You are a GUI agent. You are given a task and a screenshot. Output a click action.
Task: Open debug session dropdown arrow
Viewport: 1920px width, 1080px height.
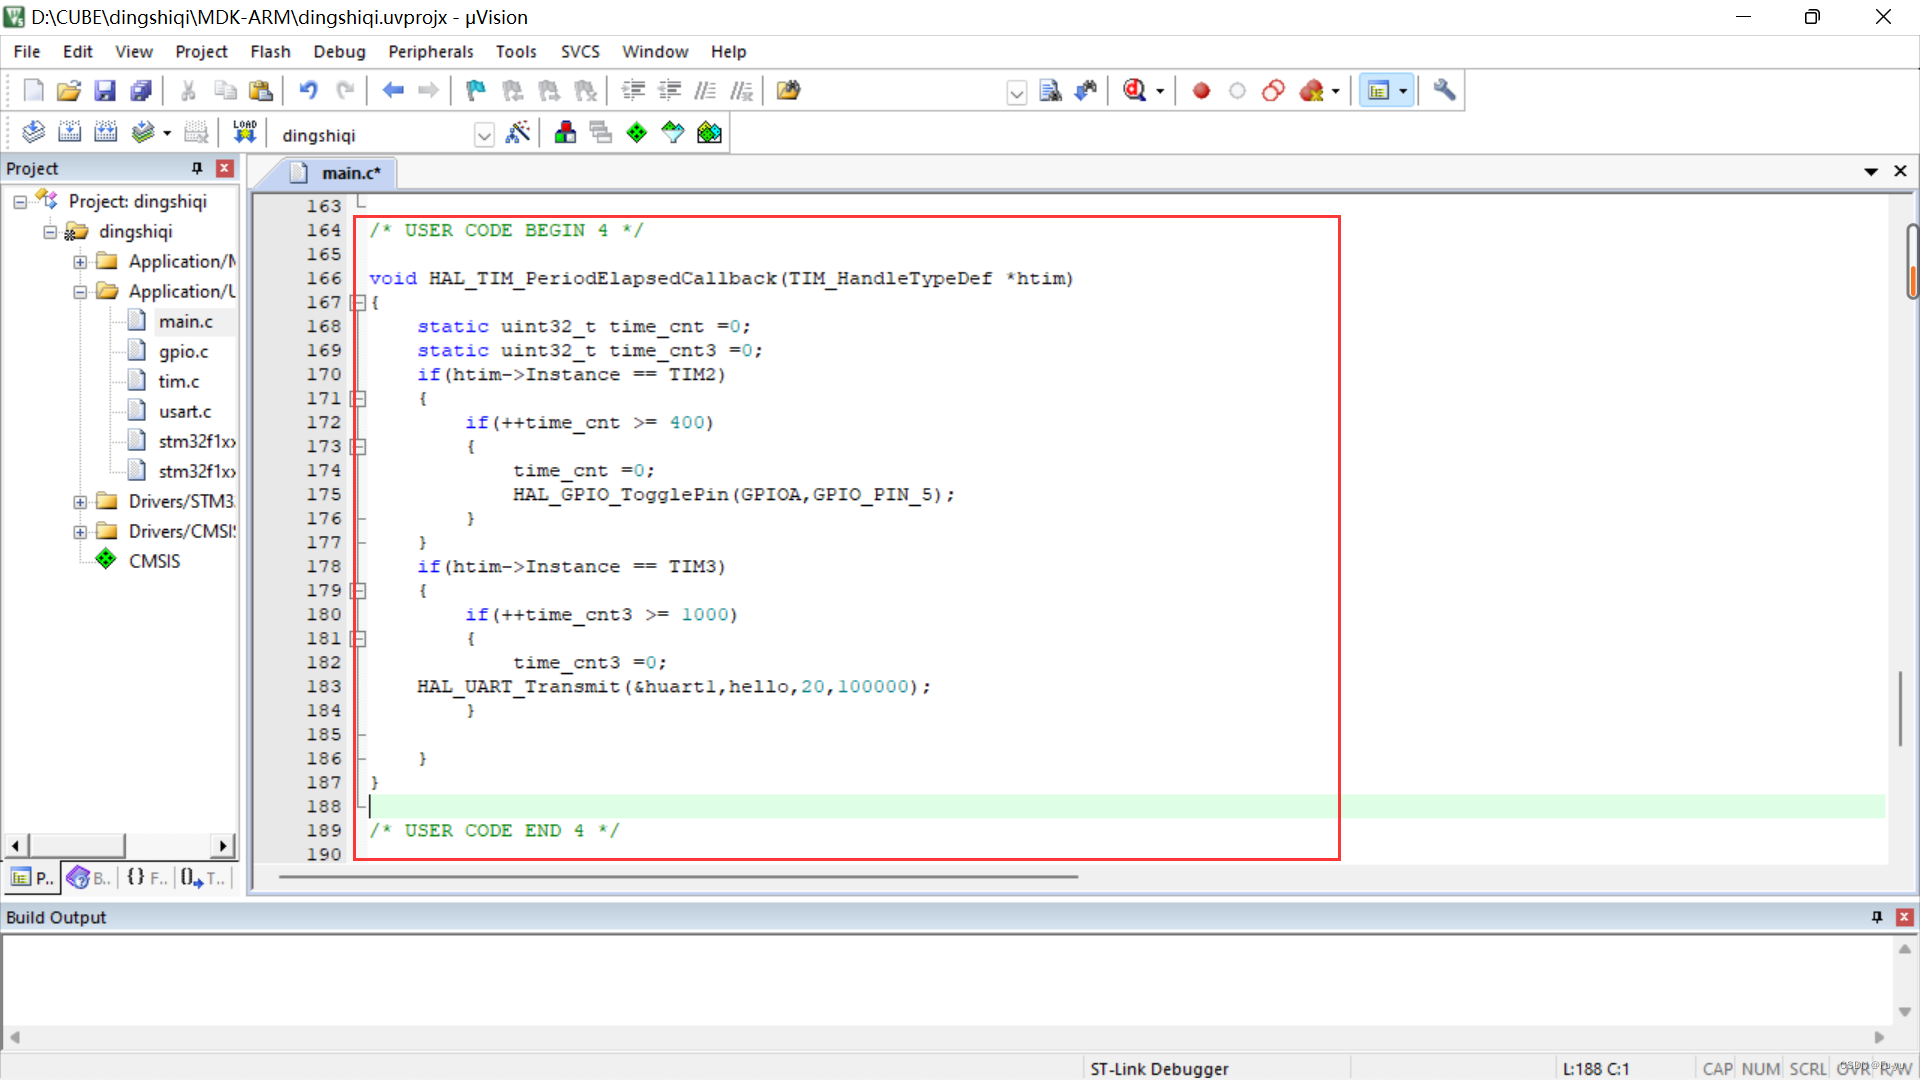click(x=1160, y=91)
